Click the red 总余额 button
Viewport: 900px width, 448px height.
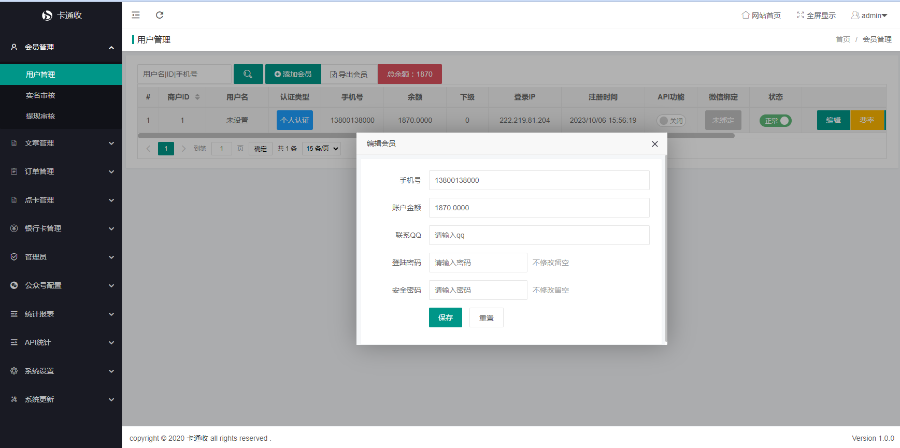410,74
